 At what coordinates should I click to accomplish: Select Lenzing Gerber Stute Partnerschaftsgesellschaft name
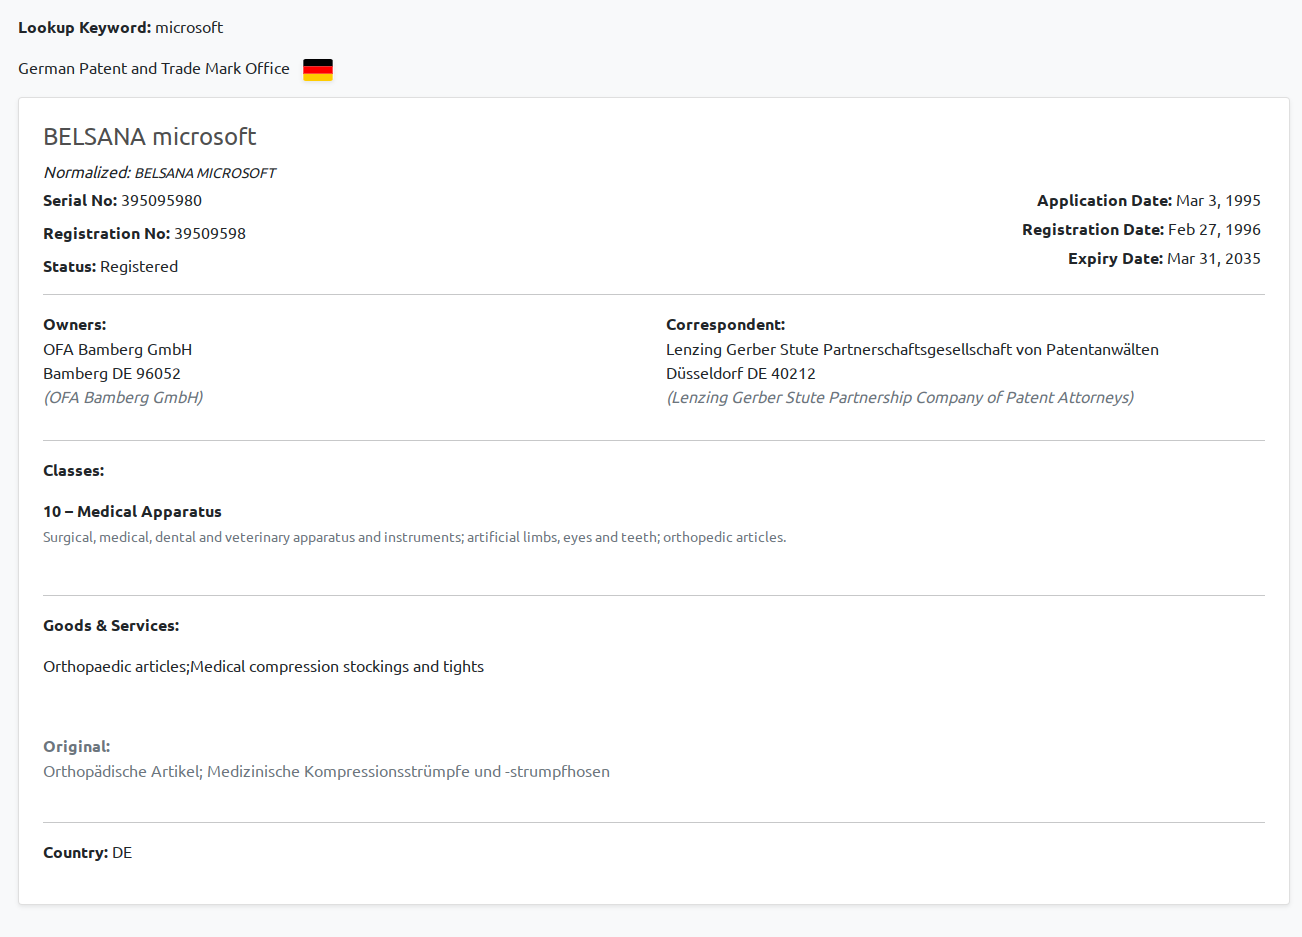(x=912, y=349)
